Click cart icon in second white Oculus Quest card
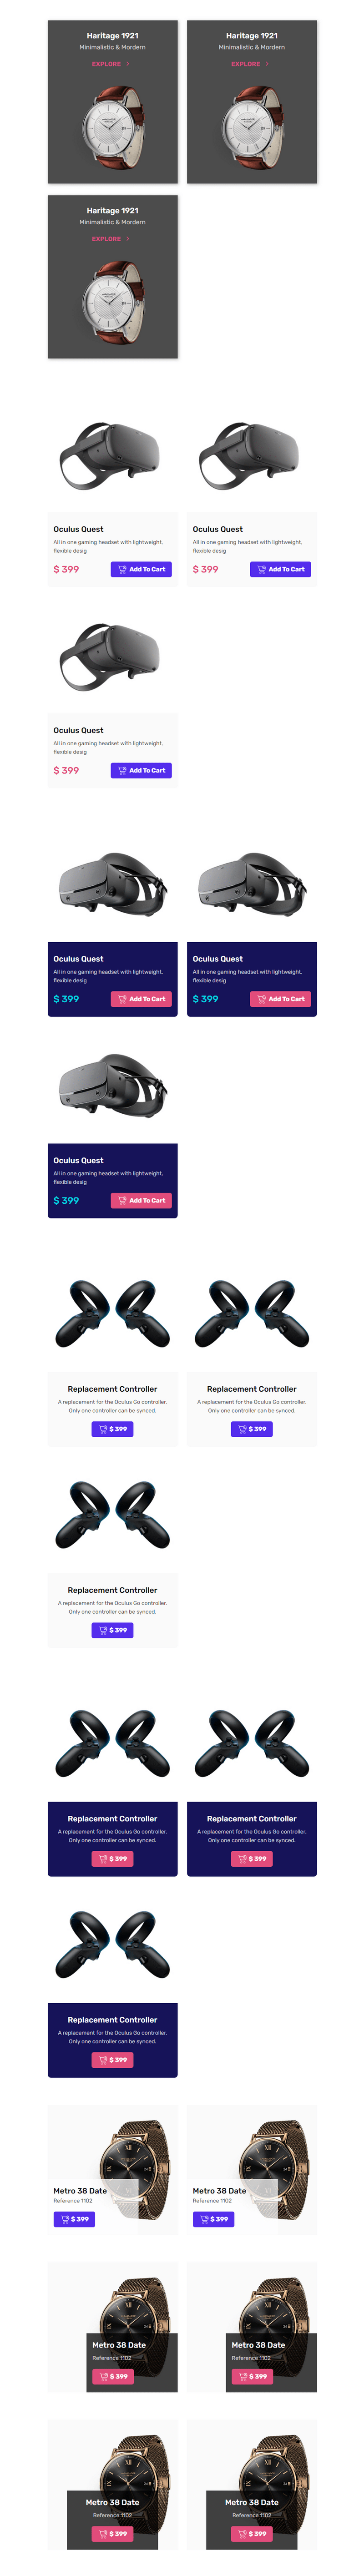Image resolution: width=364 pixels, height=2576 pixels. click(x=262, y=569)
